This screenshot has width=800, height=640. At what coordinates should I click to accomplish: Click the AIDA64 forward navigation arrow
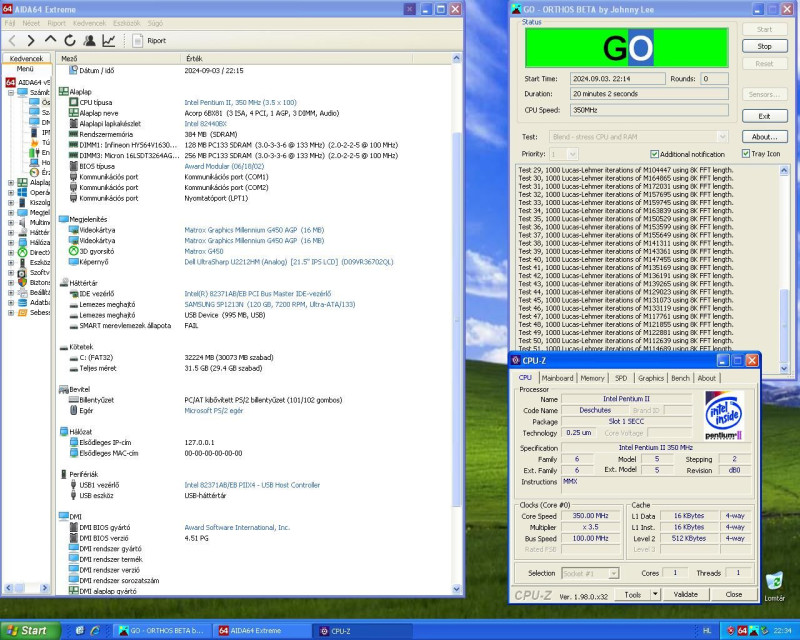point(32,41)
